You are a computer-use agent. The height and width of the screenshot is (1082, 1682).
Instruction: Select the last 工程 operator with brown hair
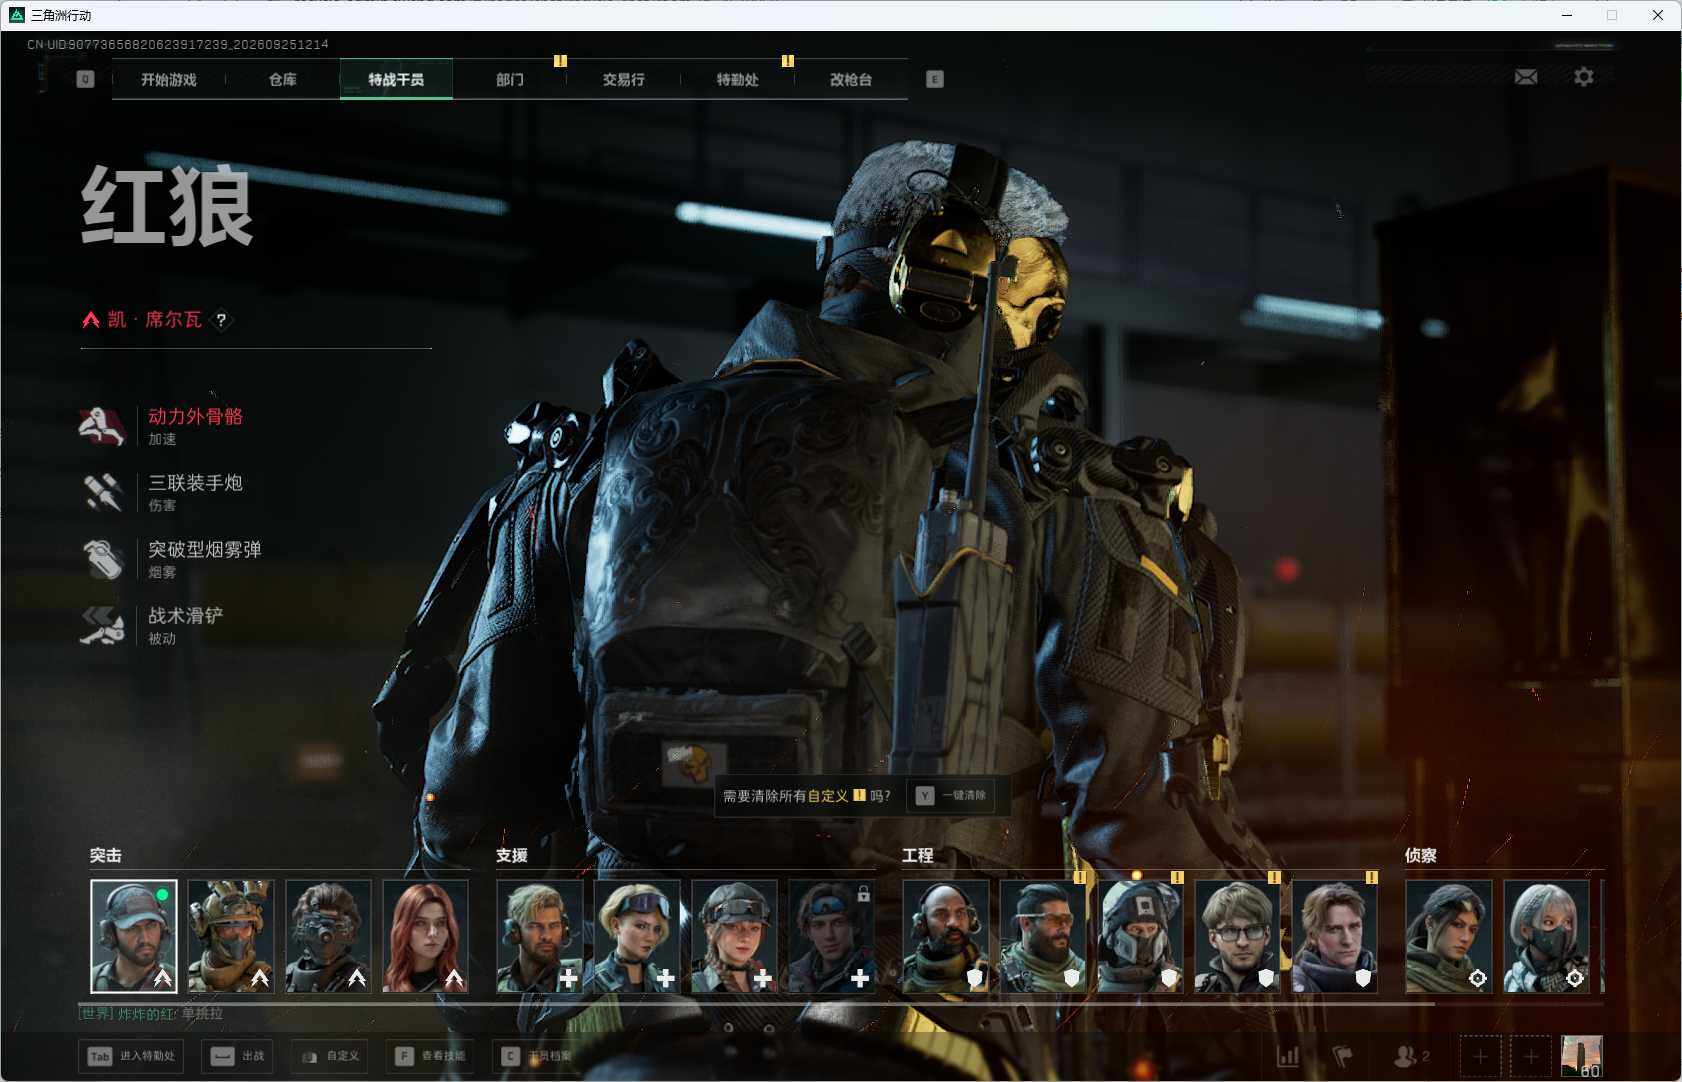(1334, 936)
